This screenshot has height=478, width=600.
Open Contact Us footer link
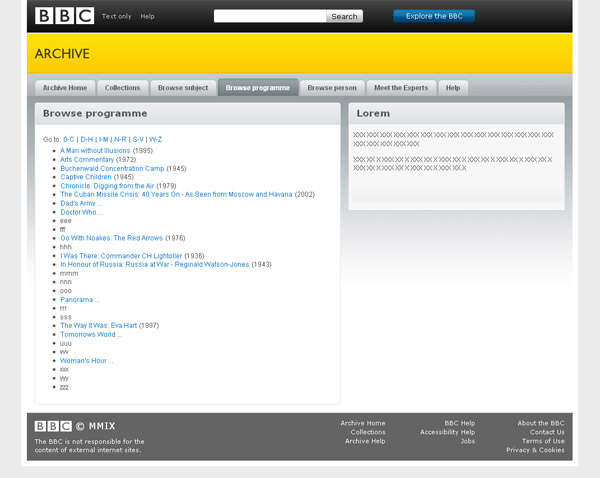click(547, 432)
